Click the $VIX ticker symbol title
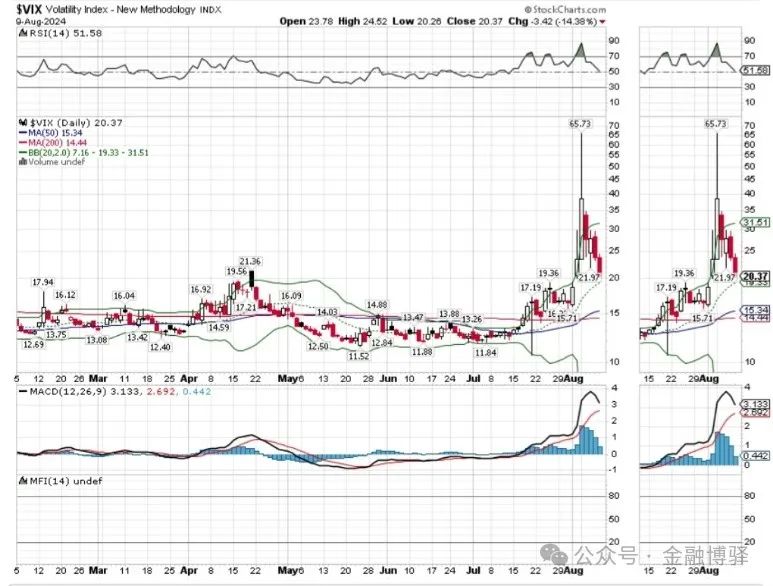Screen dimensions: 773x586 pyautogui.click(x=30, y=9)
